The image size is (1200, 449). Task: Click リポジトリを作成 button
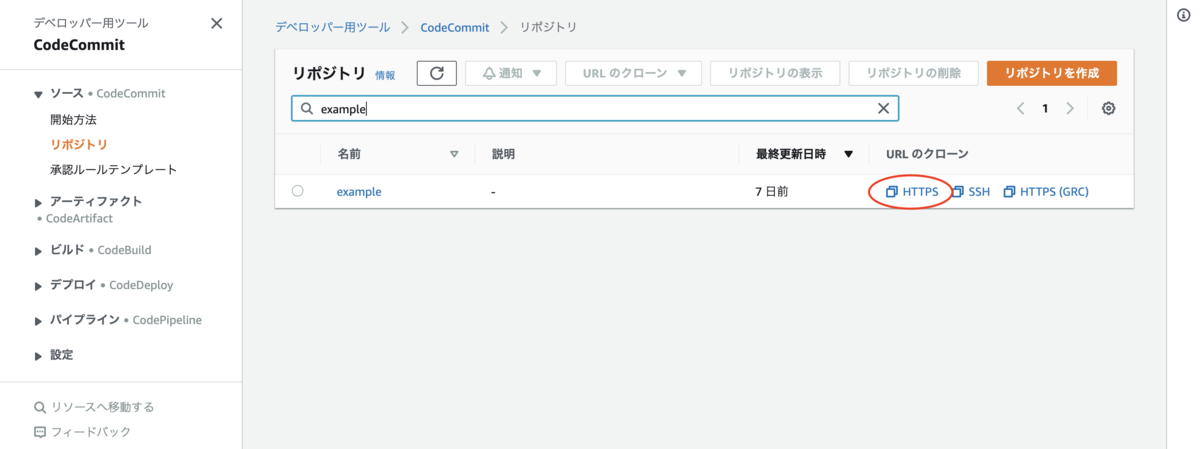(1052, 73)
